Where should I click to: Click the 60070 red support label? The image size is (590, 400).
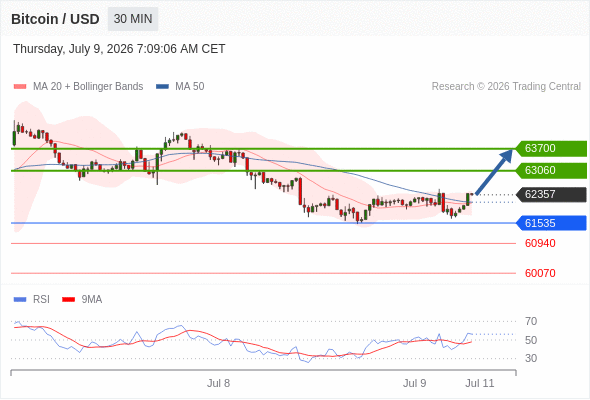coord(540,273)
